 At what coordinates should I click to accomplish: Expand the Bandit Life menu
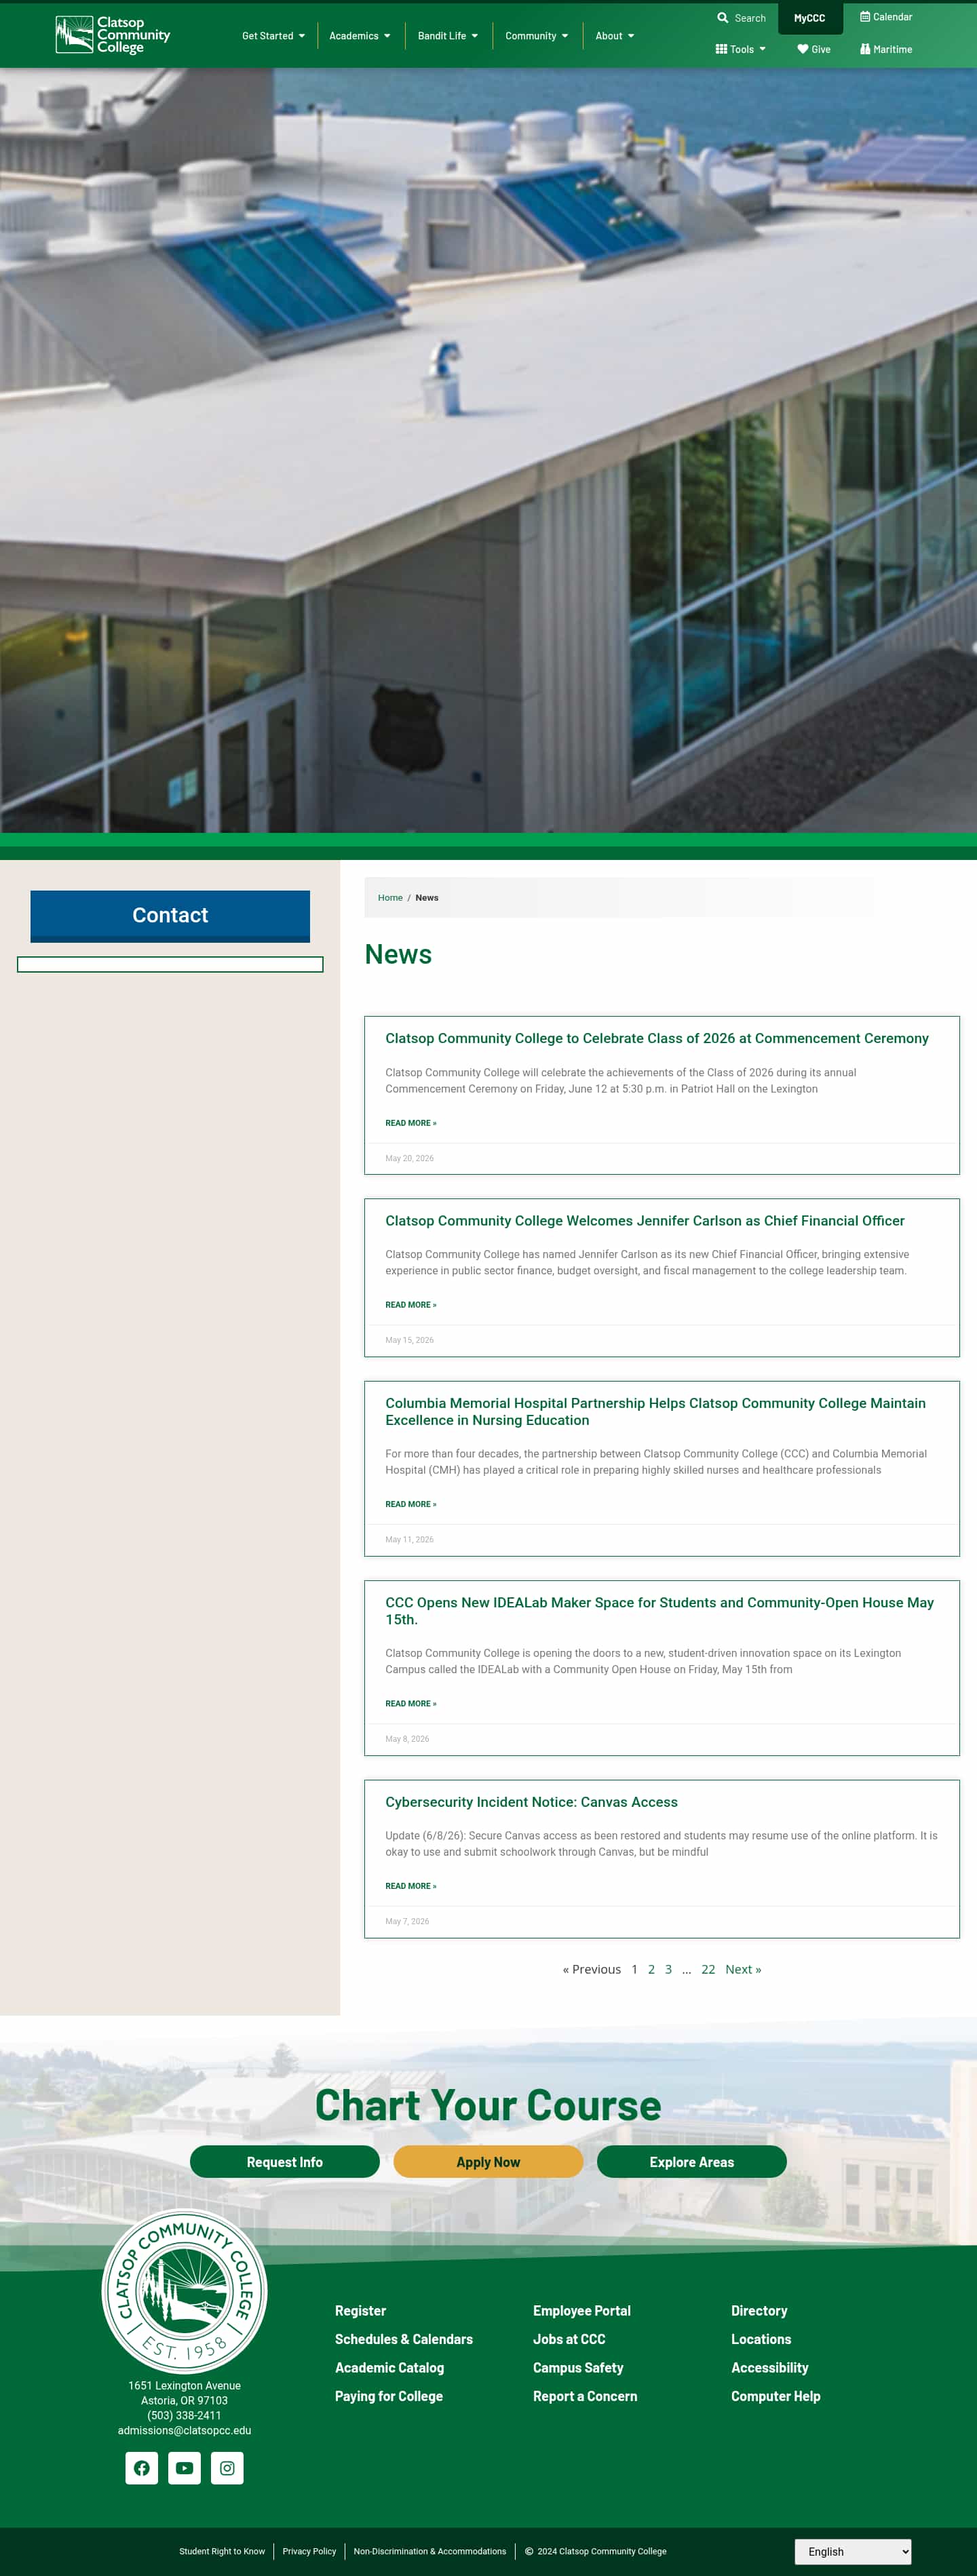click(x=448, y=36)
